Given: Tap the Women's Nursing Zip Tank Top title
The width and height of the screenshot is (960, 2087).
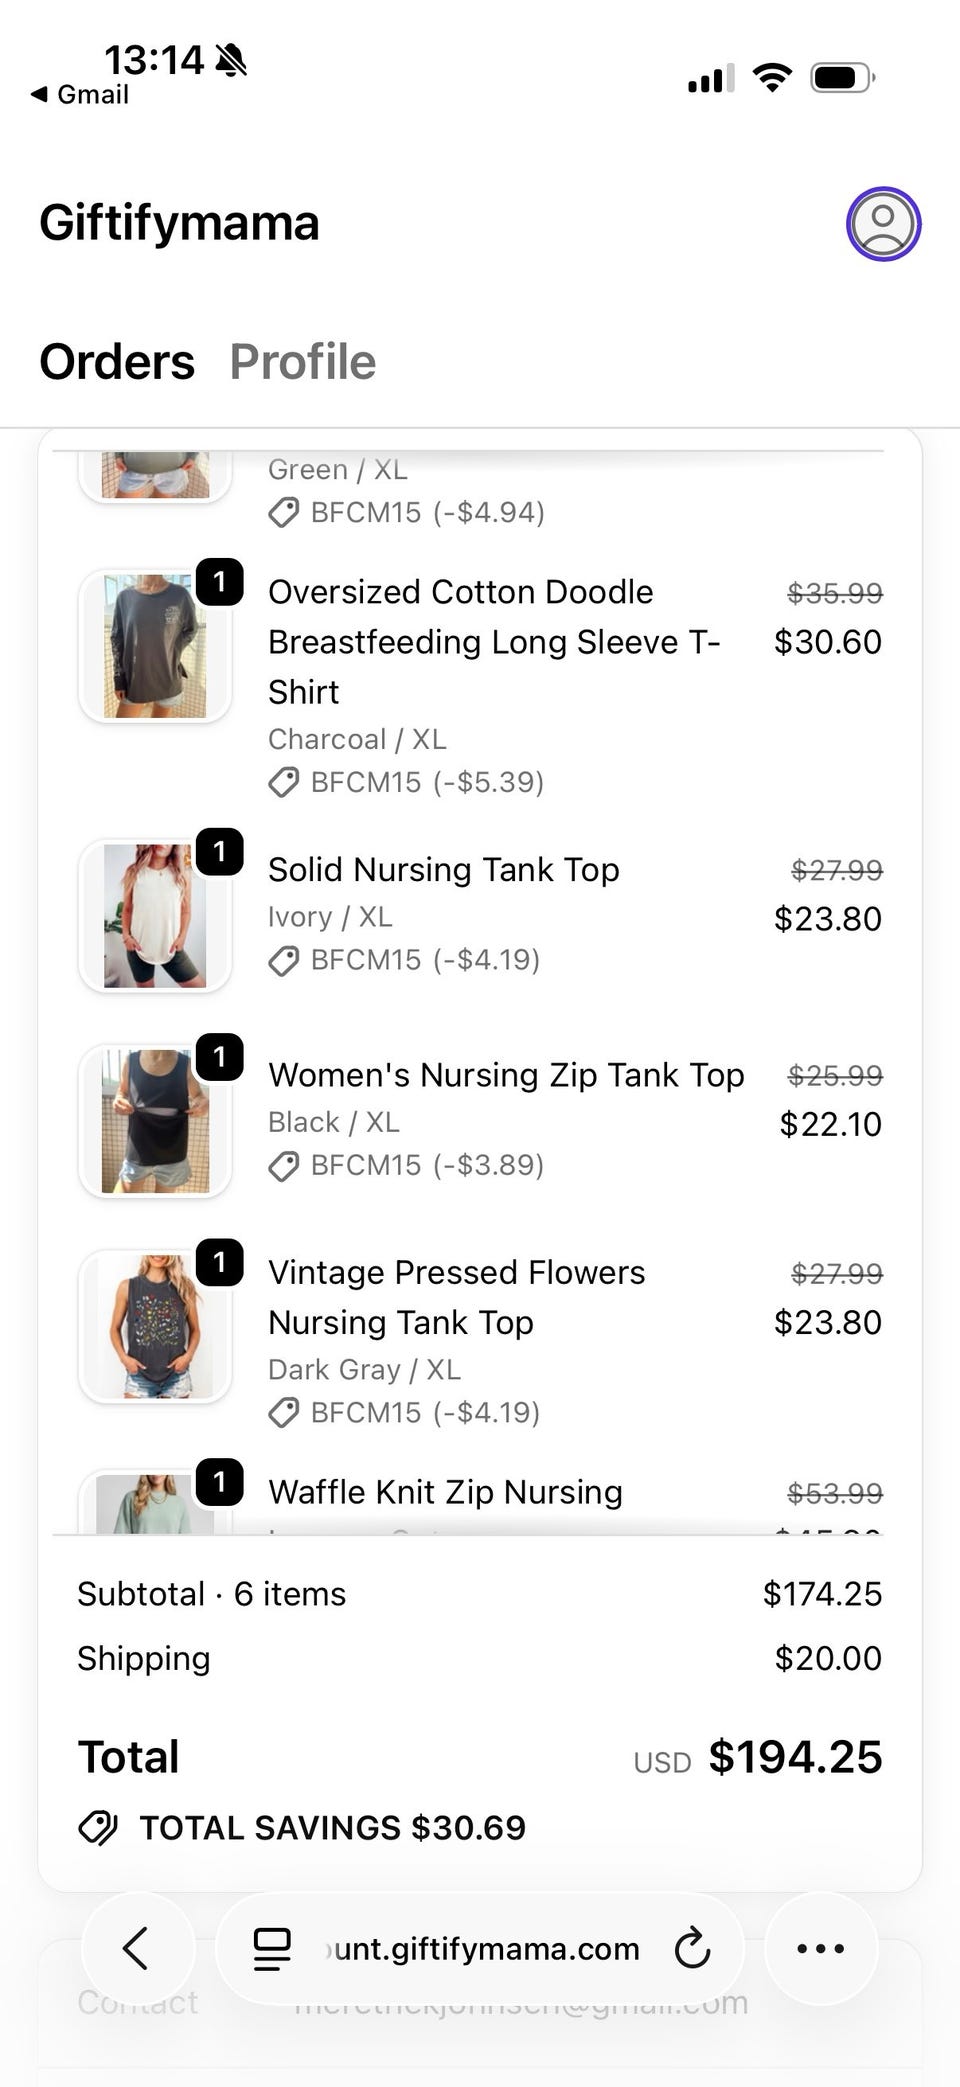Looking at the screenshot, I should [x=506, y=1075].
